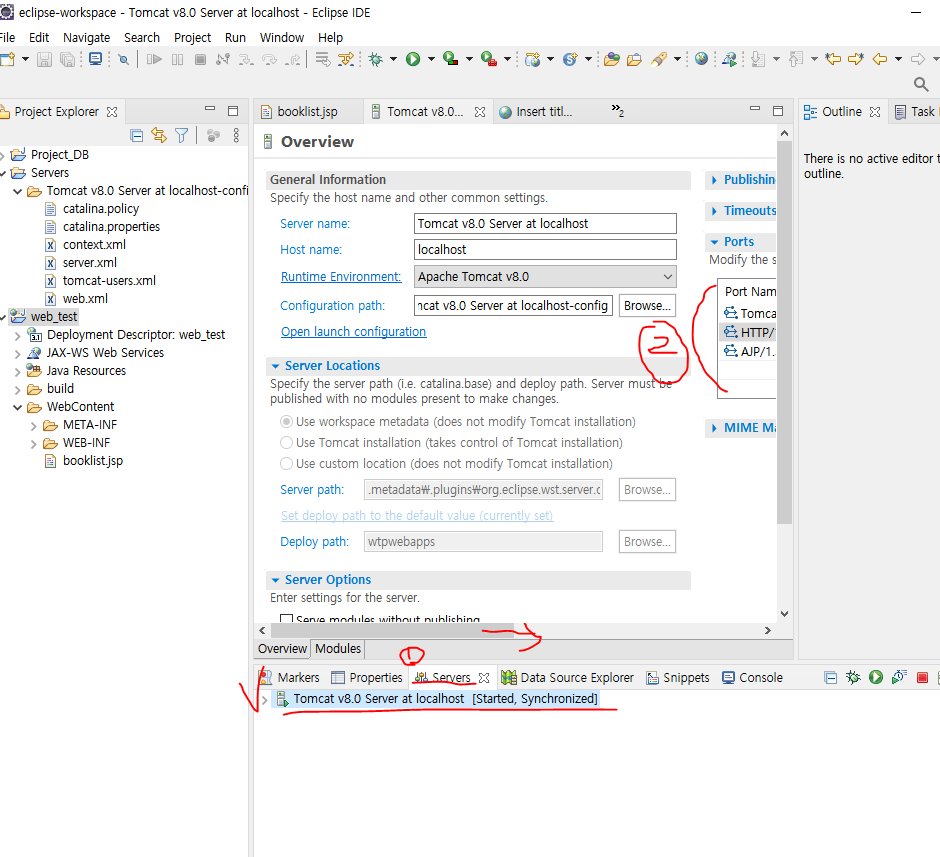Screen dimensions: 940x857
Task: Click the Open Type folder icon in toolbar
Action: click(611, 59)
